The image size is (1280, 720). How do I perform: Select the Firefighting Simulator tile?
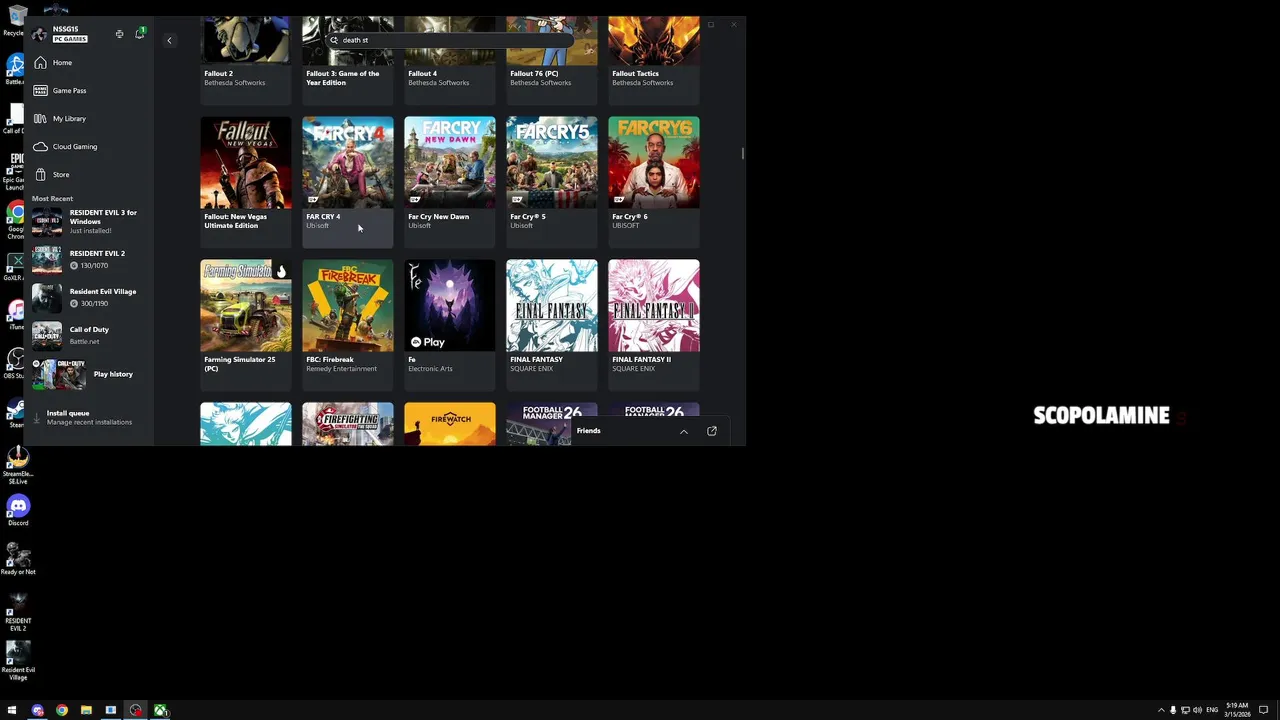coord(348,424)
